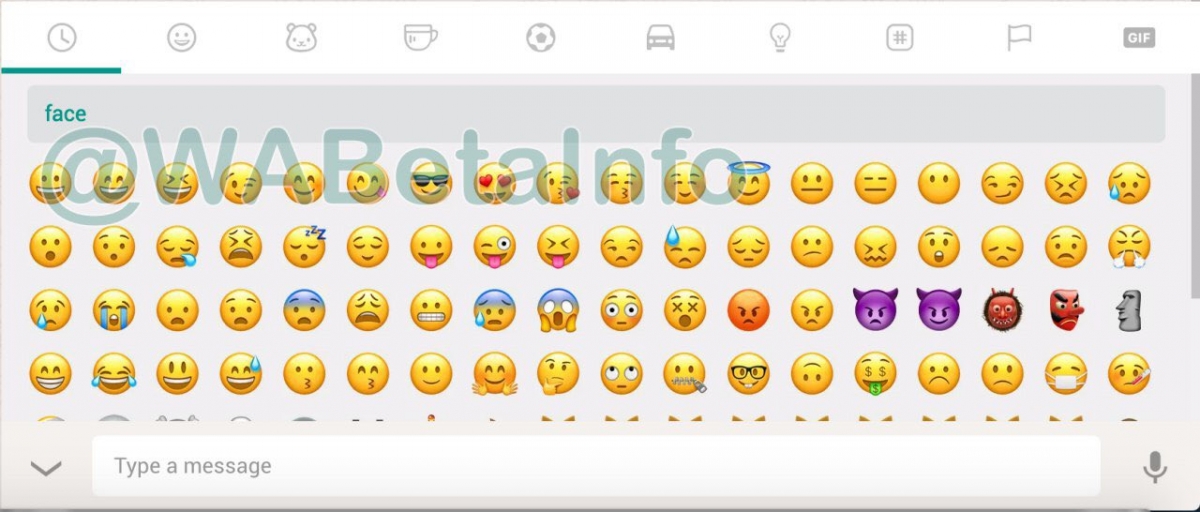Choose the money-mouth face emoji
Image resolution: width=1200 pixels, height=512 pixels.
[875, 374]
